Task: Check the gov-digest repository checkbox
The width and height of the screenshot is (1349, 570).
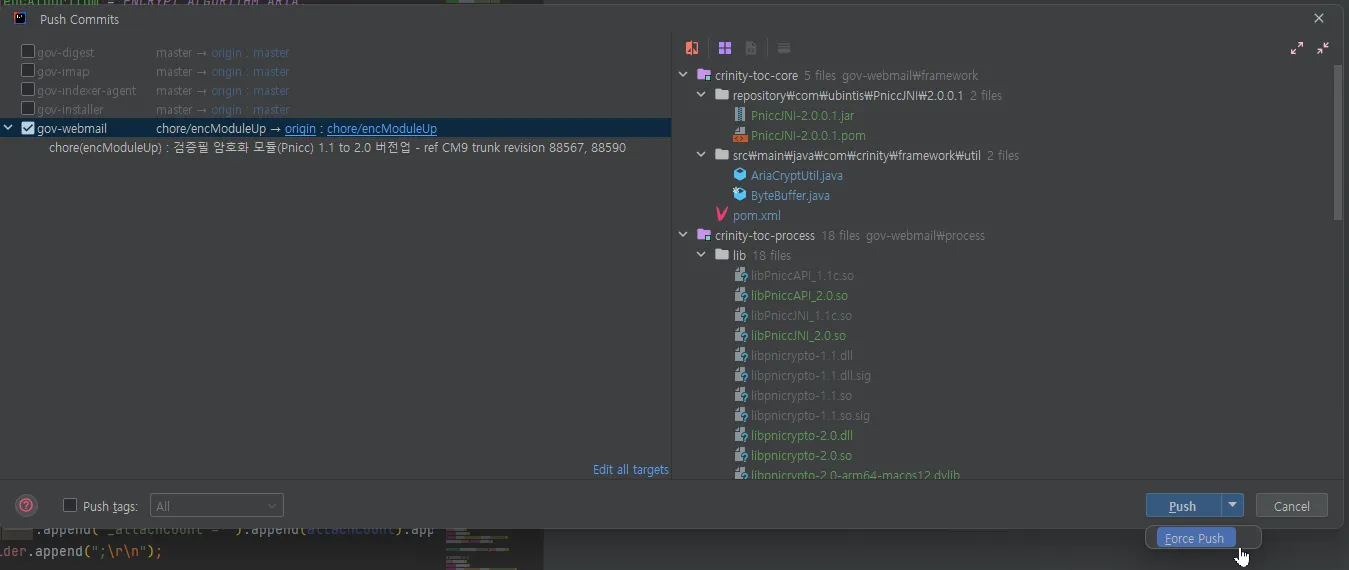Action: 28,52
